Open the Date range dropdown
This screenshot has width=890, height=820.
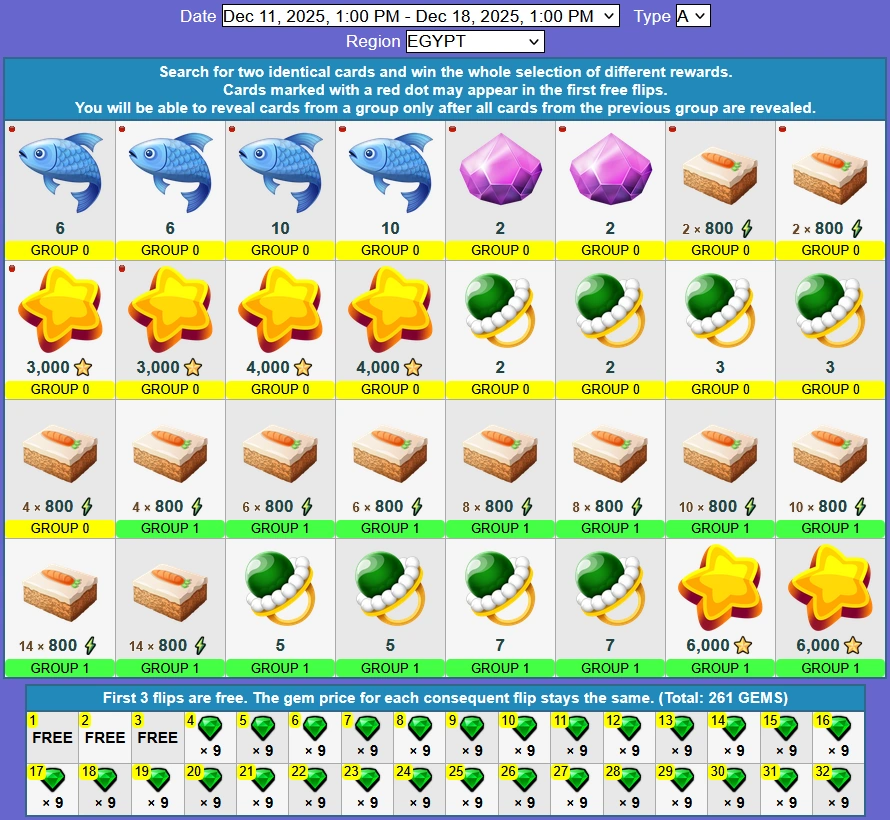420,16
